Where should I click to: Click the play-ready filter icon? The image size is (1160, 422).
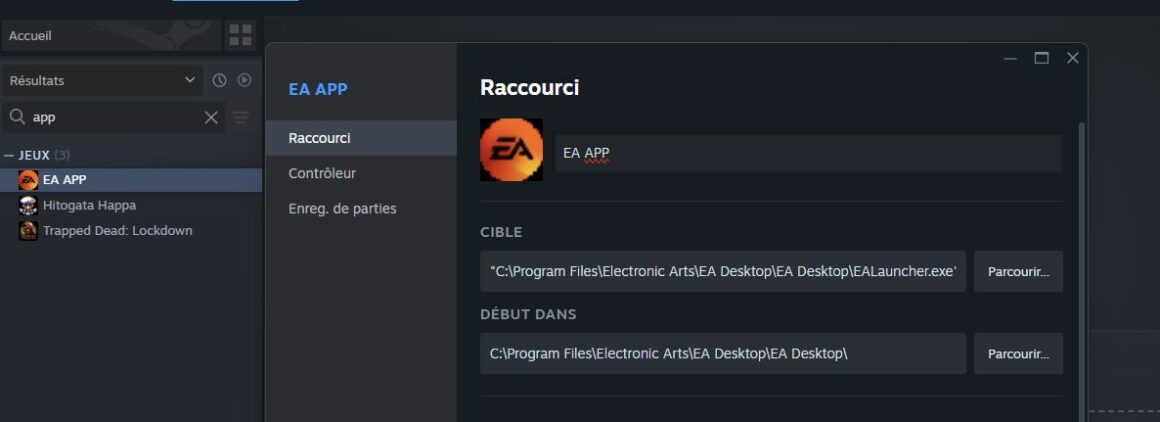(x=244, y=80)
